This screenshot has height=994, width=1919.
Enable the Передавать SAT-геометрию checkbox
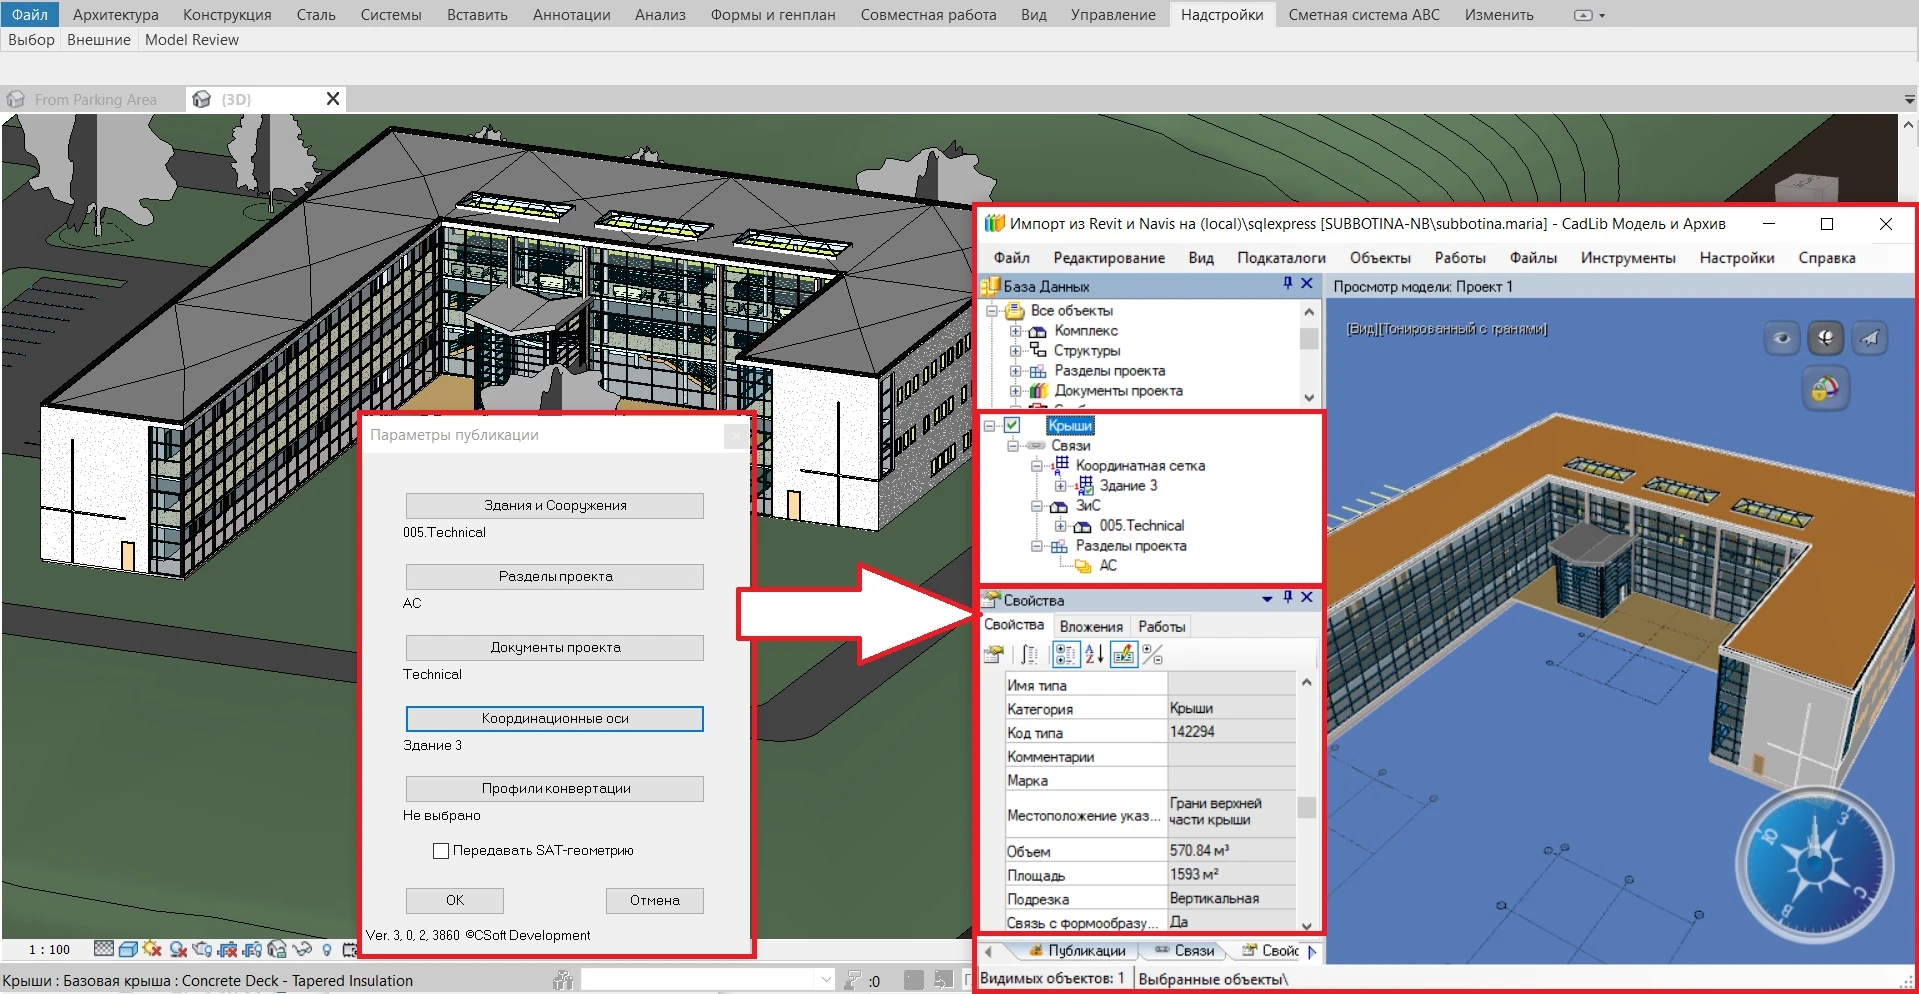tap(441, 851)
